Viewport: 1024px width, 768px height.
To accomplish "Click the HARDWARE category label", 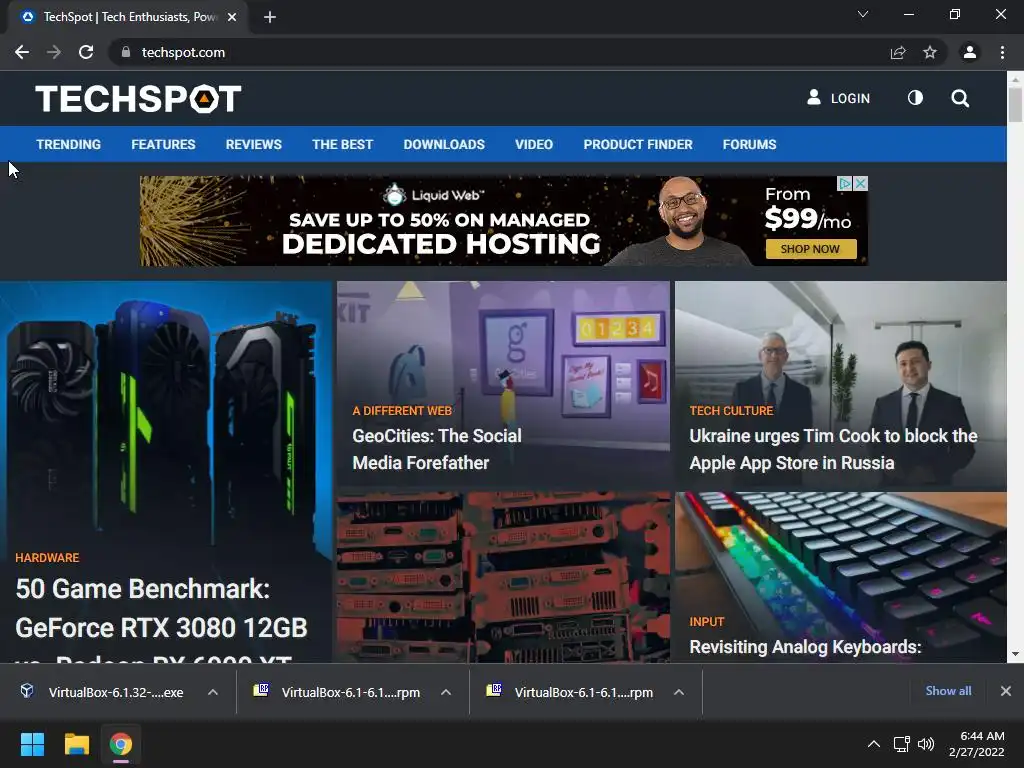I will (x=47, y=558).
